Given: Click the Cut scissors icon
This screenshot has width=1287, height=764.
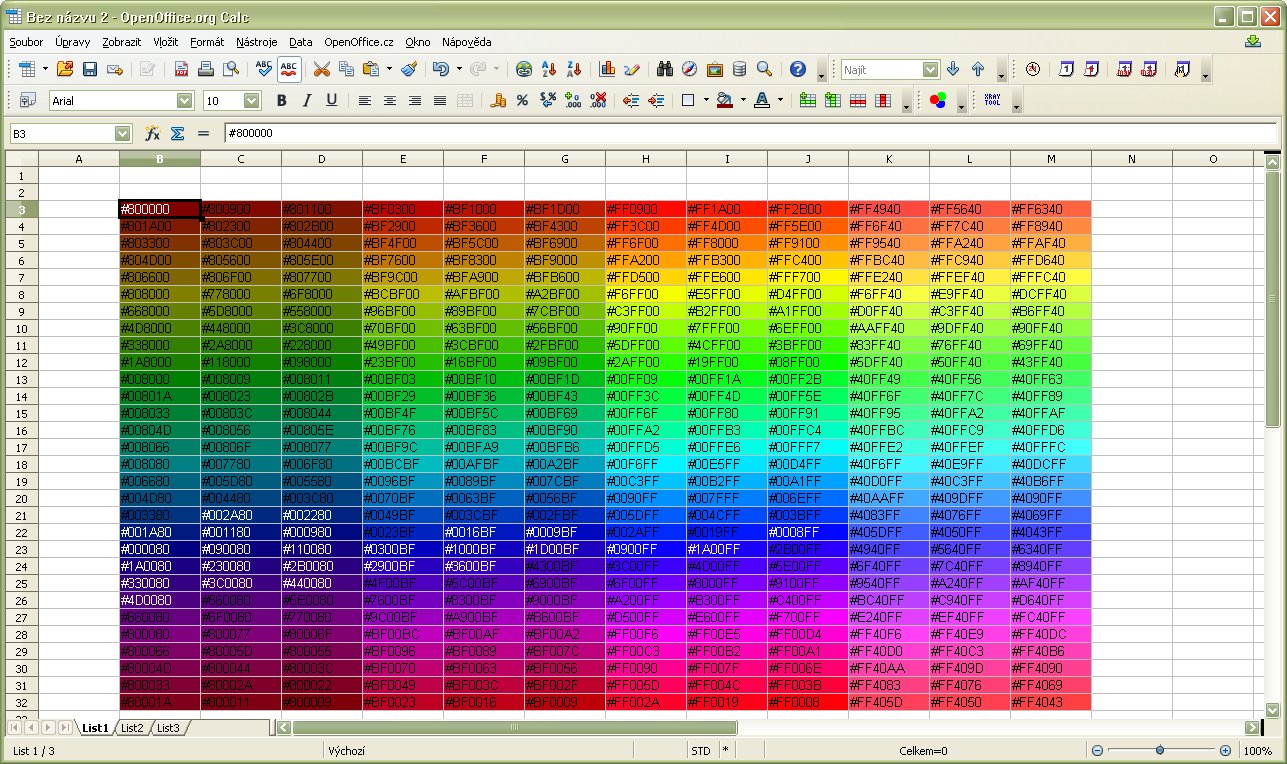Looking at the screenshot, I should [322, 69].
